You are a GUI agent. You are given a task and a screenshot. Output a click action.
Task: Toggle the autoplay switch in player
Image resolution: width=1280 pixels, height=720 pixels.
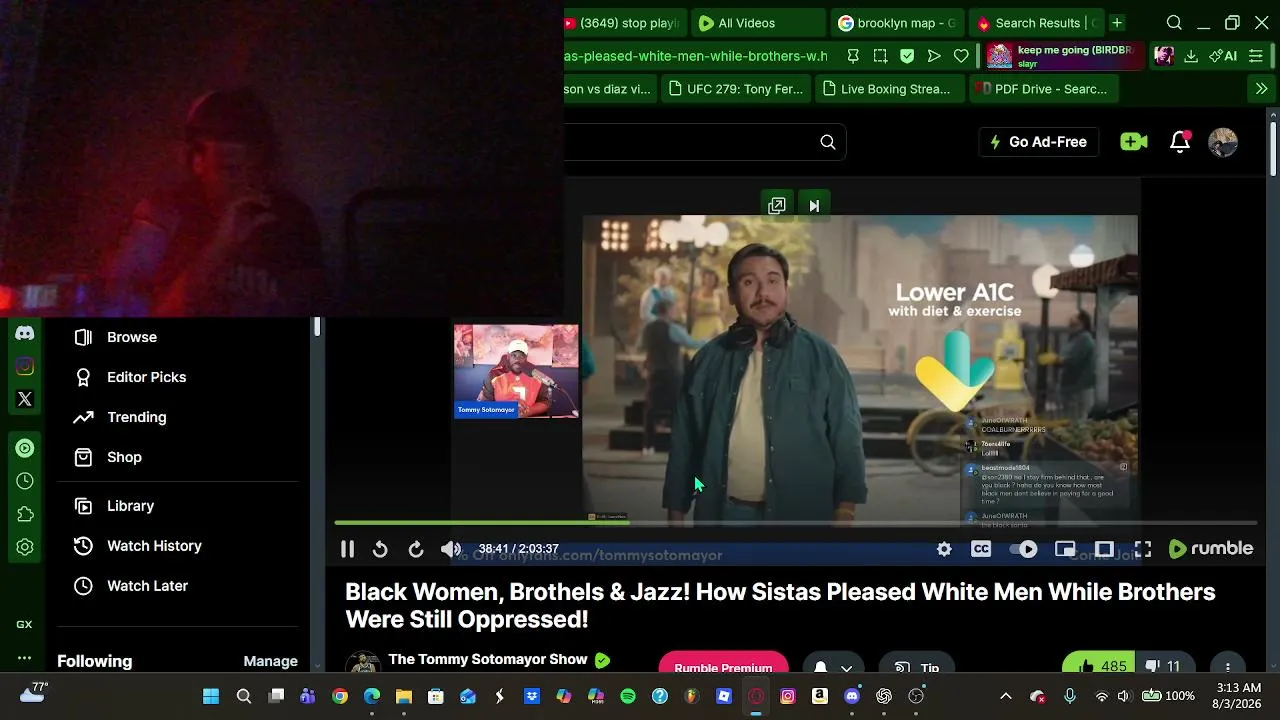point(1023,549)
